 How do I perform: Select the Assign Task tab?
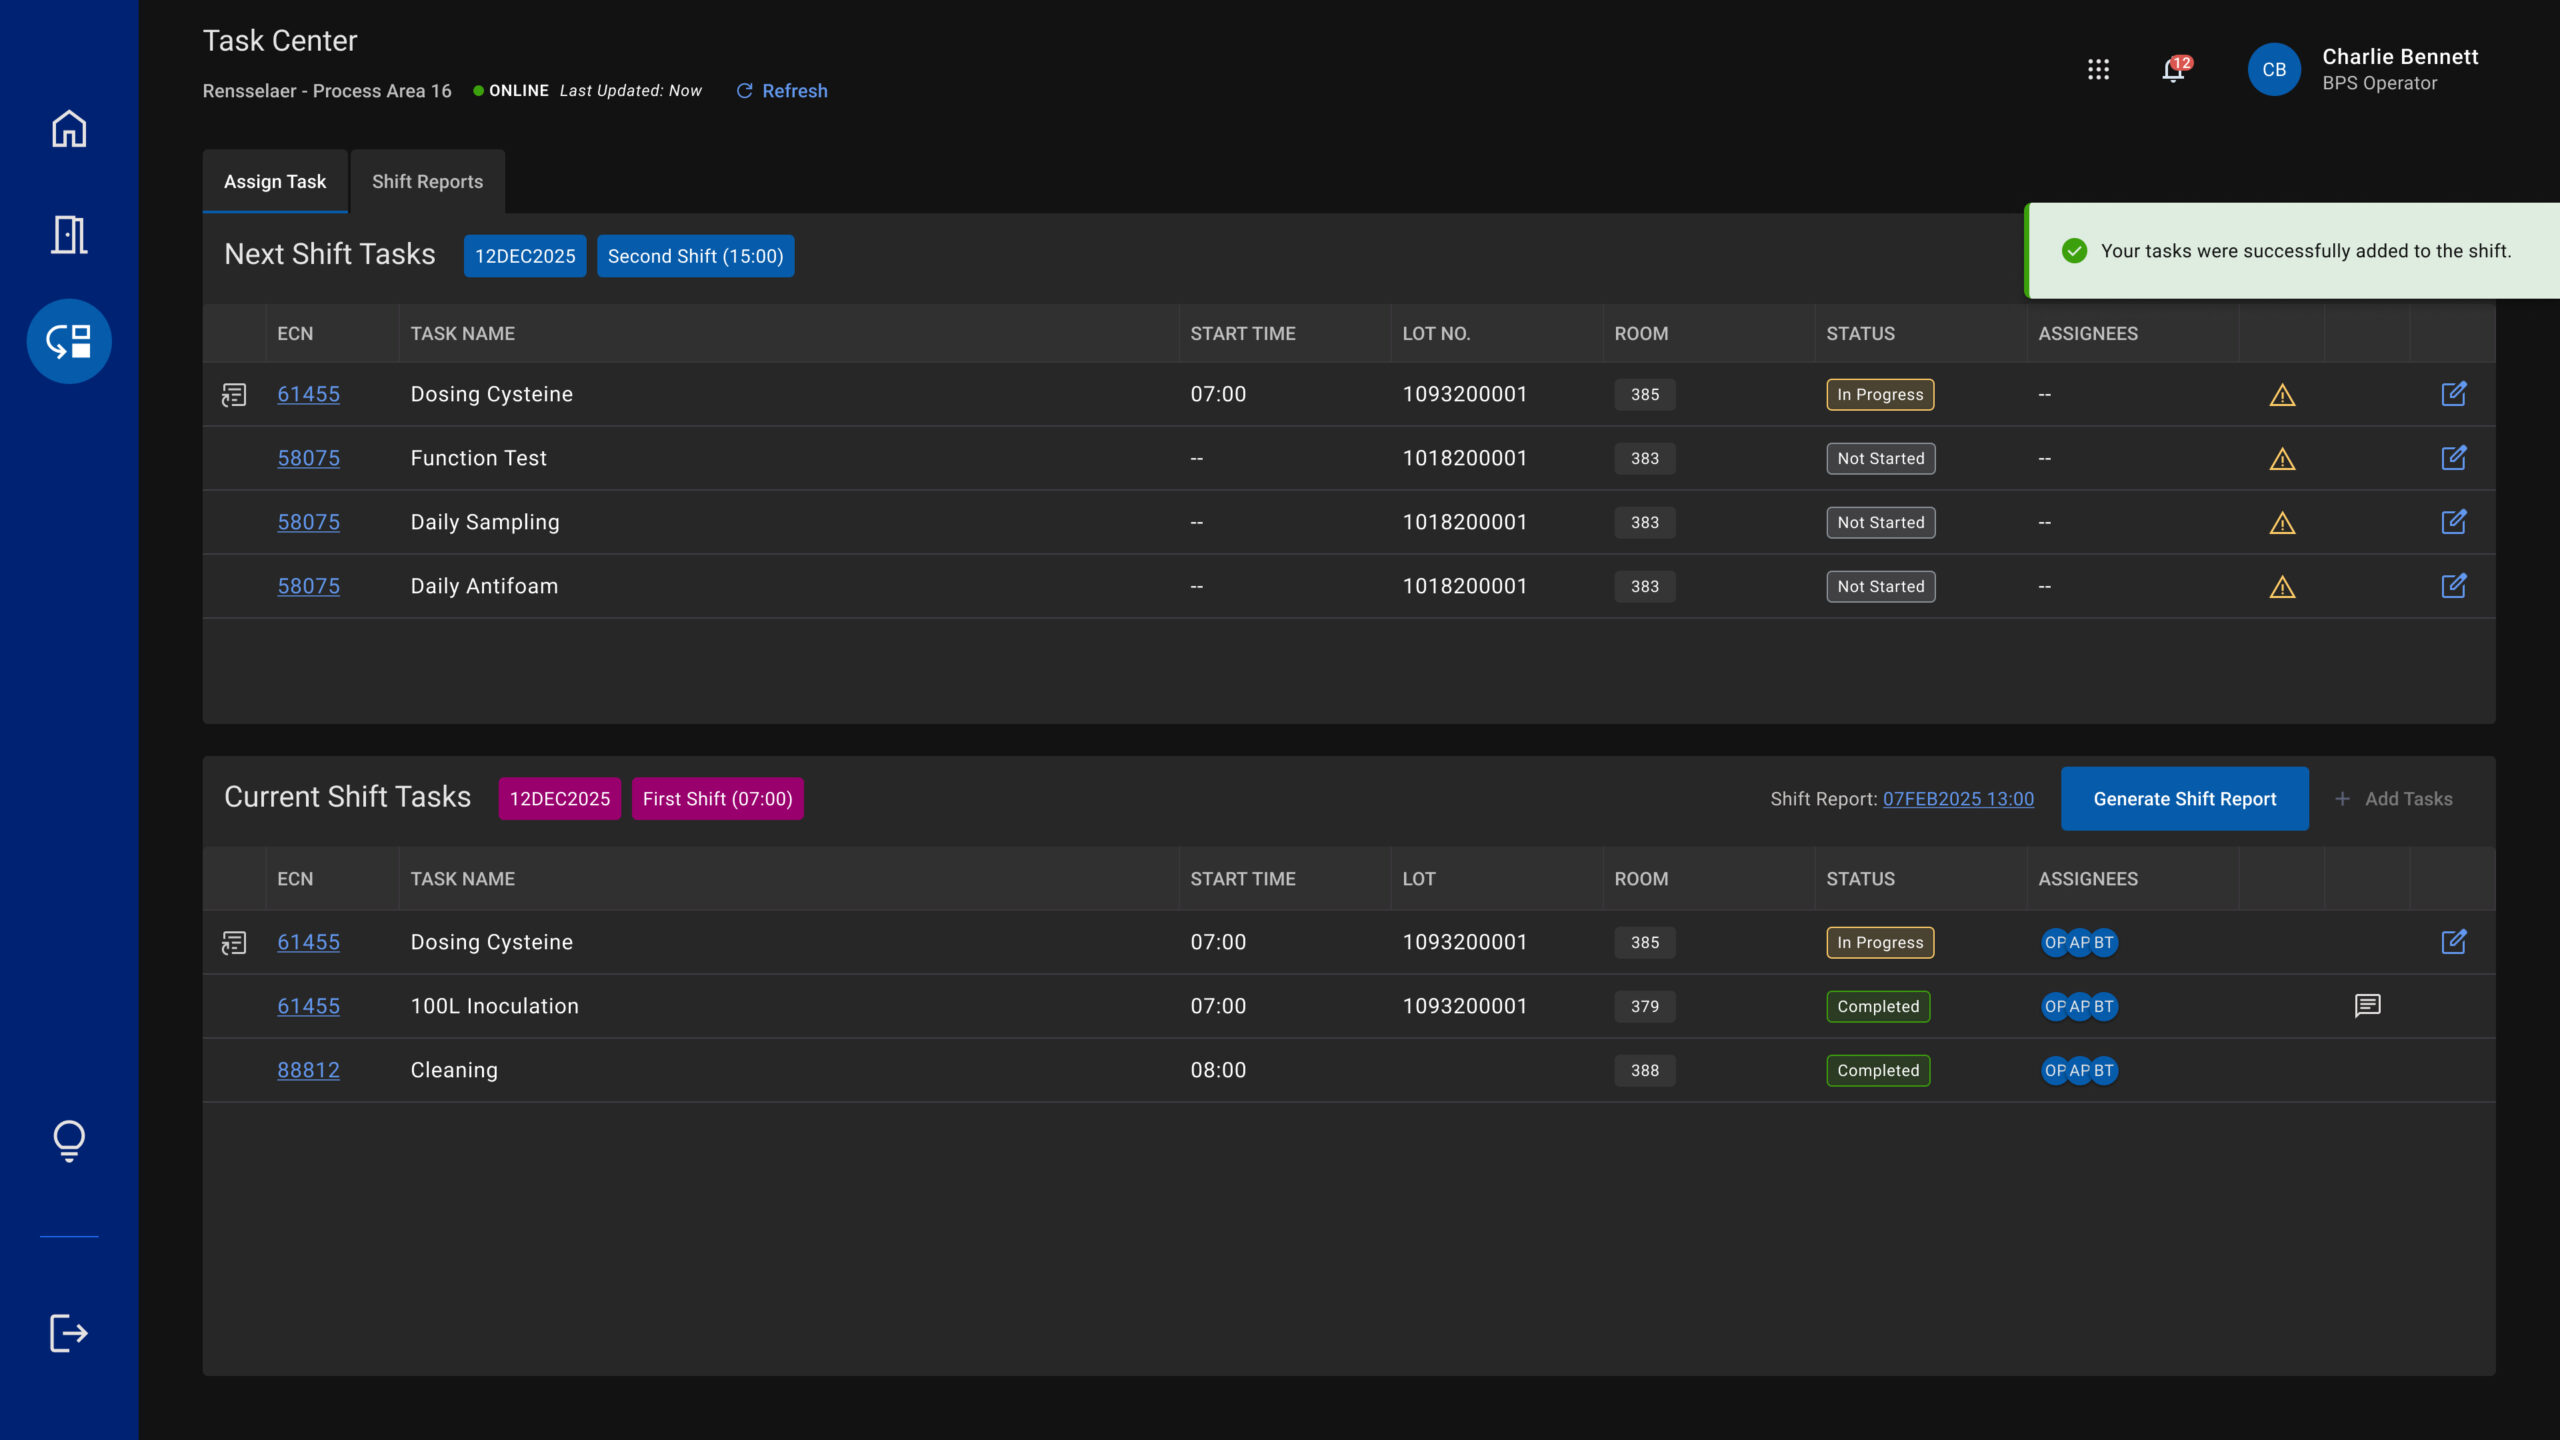[275, 182]
